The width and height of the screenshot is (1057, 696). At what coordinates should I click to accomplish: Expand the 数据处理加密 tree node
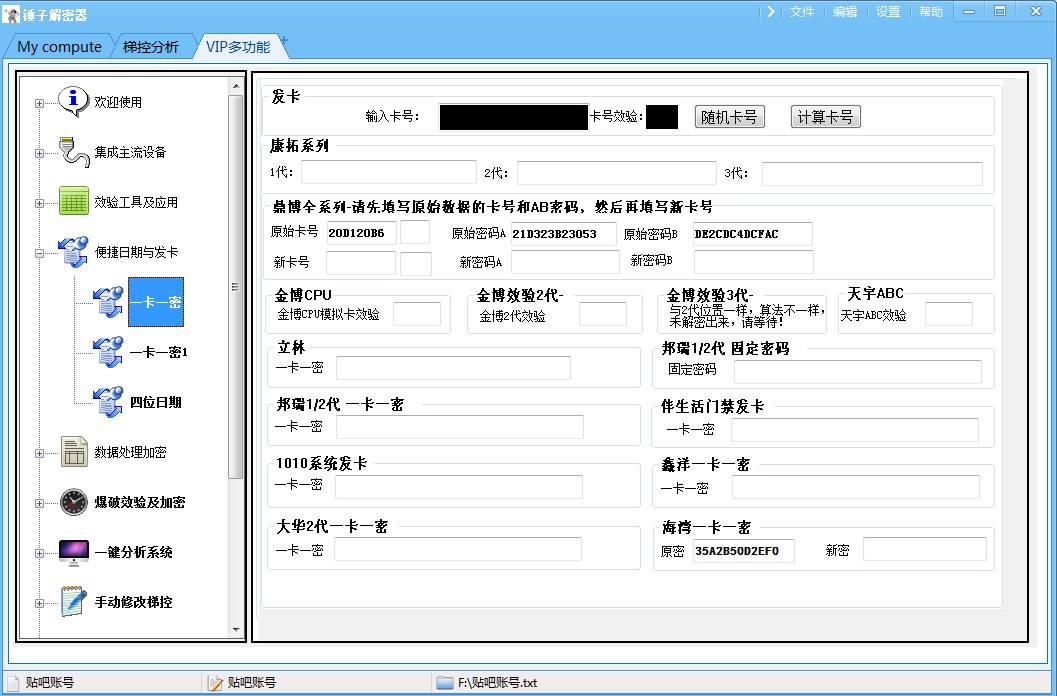39,453
